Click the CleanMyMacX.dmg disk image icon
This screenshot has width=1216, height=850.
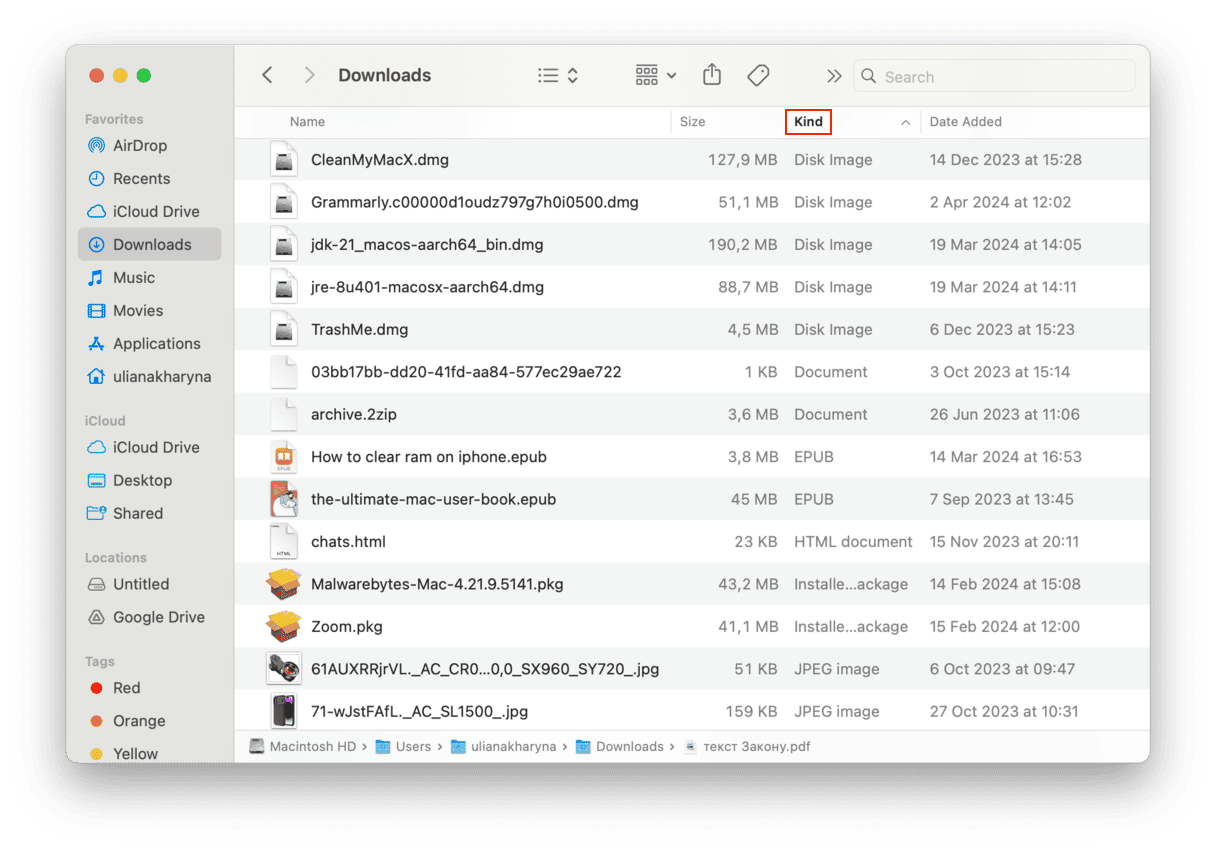284,160
